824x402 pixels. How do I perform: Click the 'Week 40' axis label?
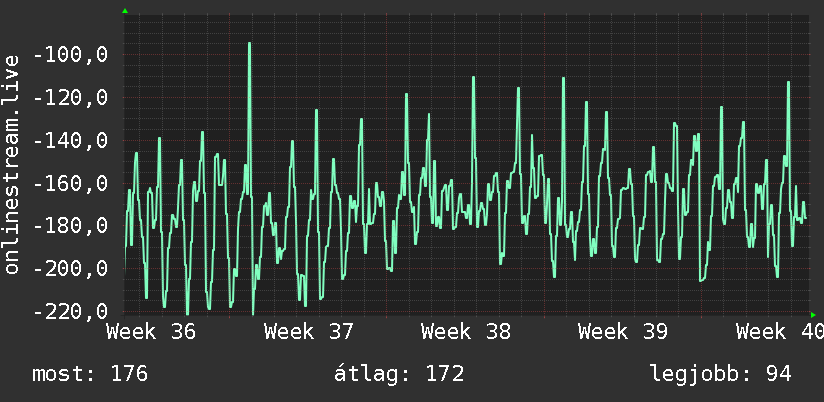point(780,332)
